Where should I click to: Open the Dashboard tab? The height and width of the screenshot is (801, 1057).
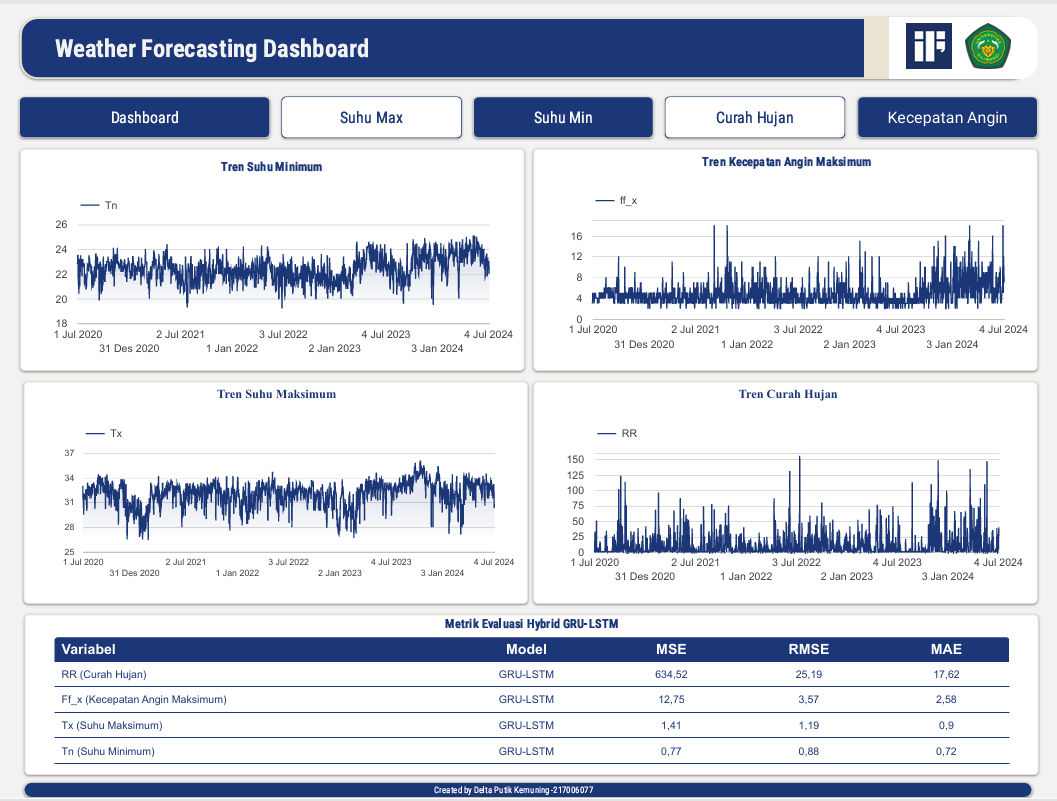[x=145, y=118]
